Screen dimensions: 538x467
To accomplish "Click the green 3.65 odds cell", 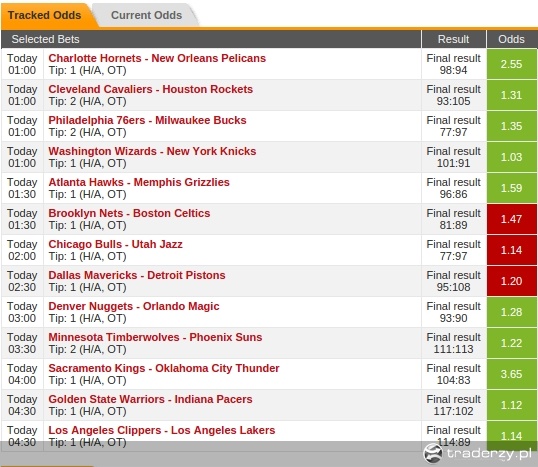I will tap(512, 374).
